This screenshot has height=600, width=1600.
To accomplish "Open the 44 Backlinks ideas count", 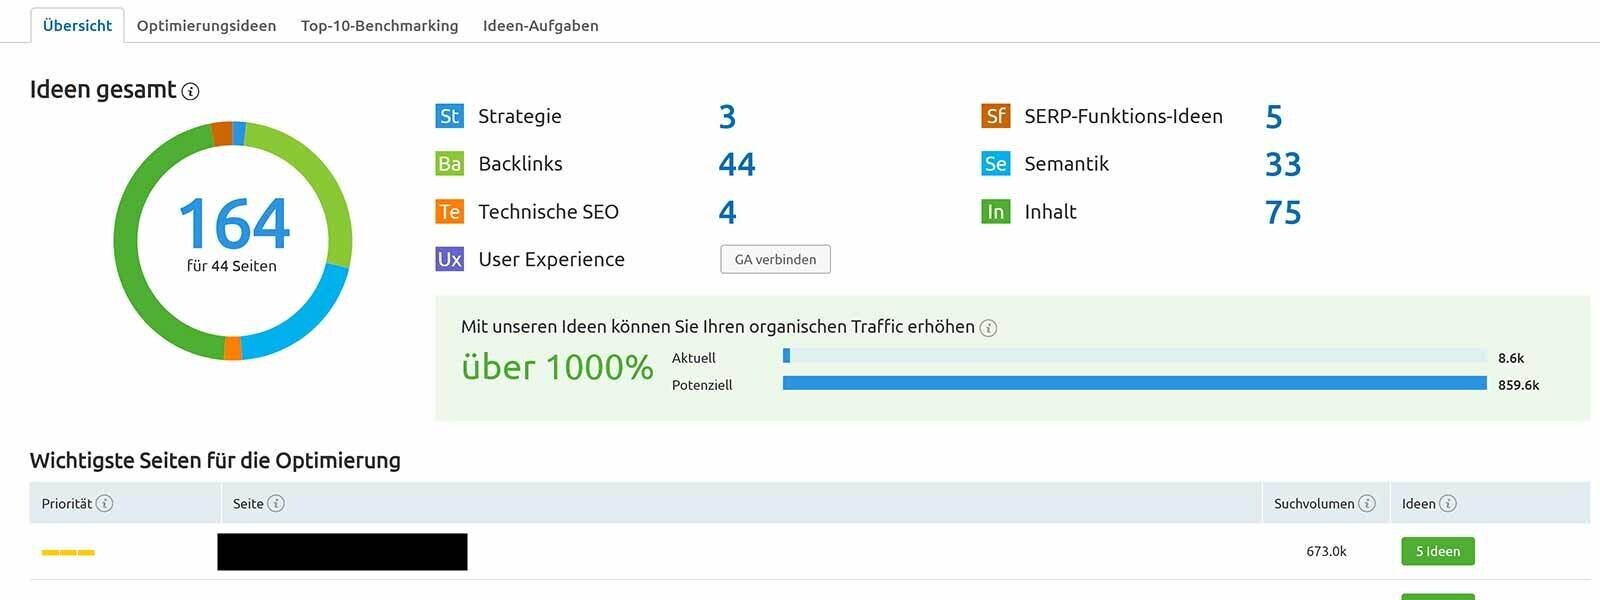I will point(737,164).
